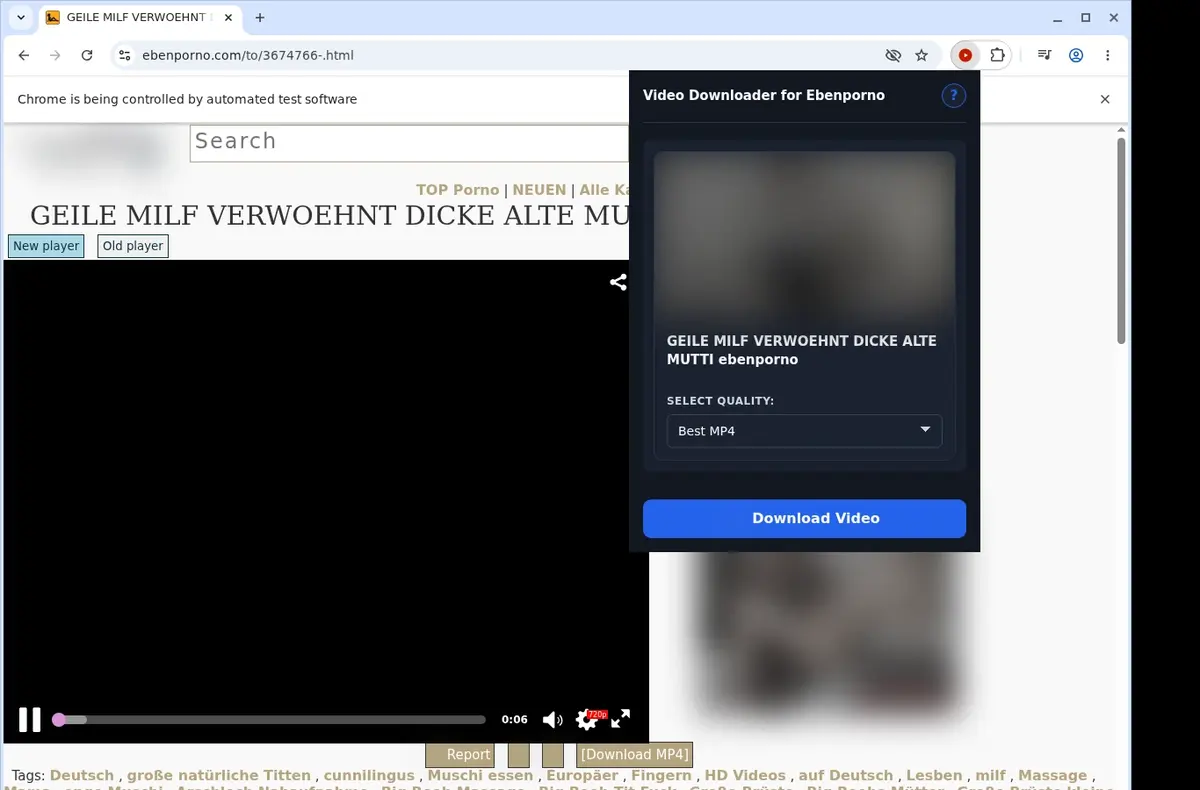Click the [Download MP4] button
The width and height of the screenshot is (1200, 790).
pos(634,755)
